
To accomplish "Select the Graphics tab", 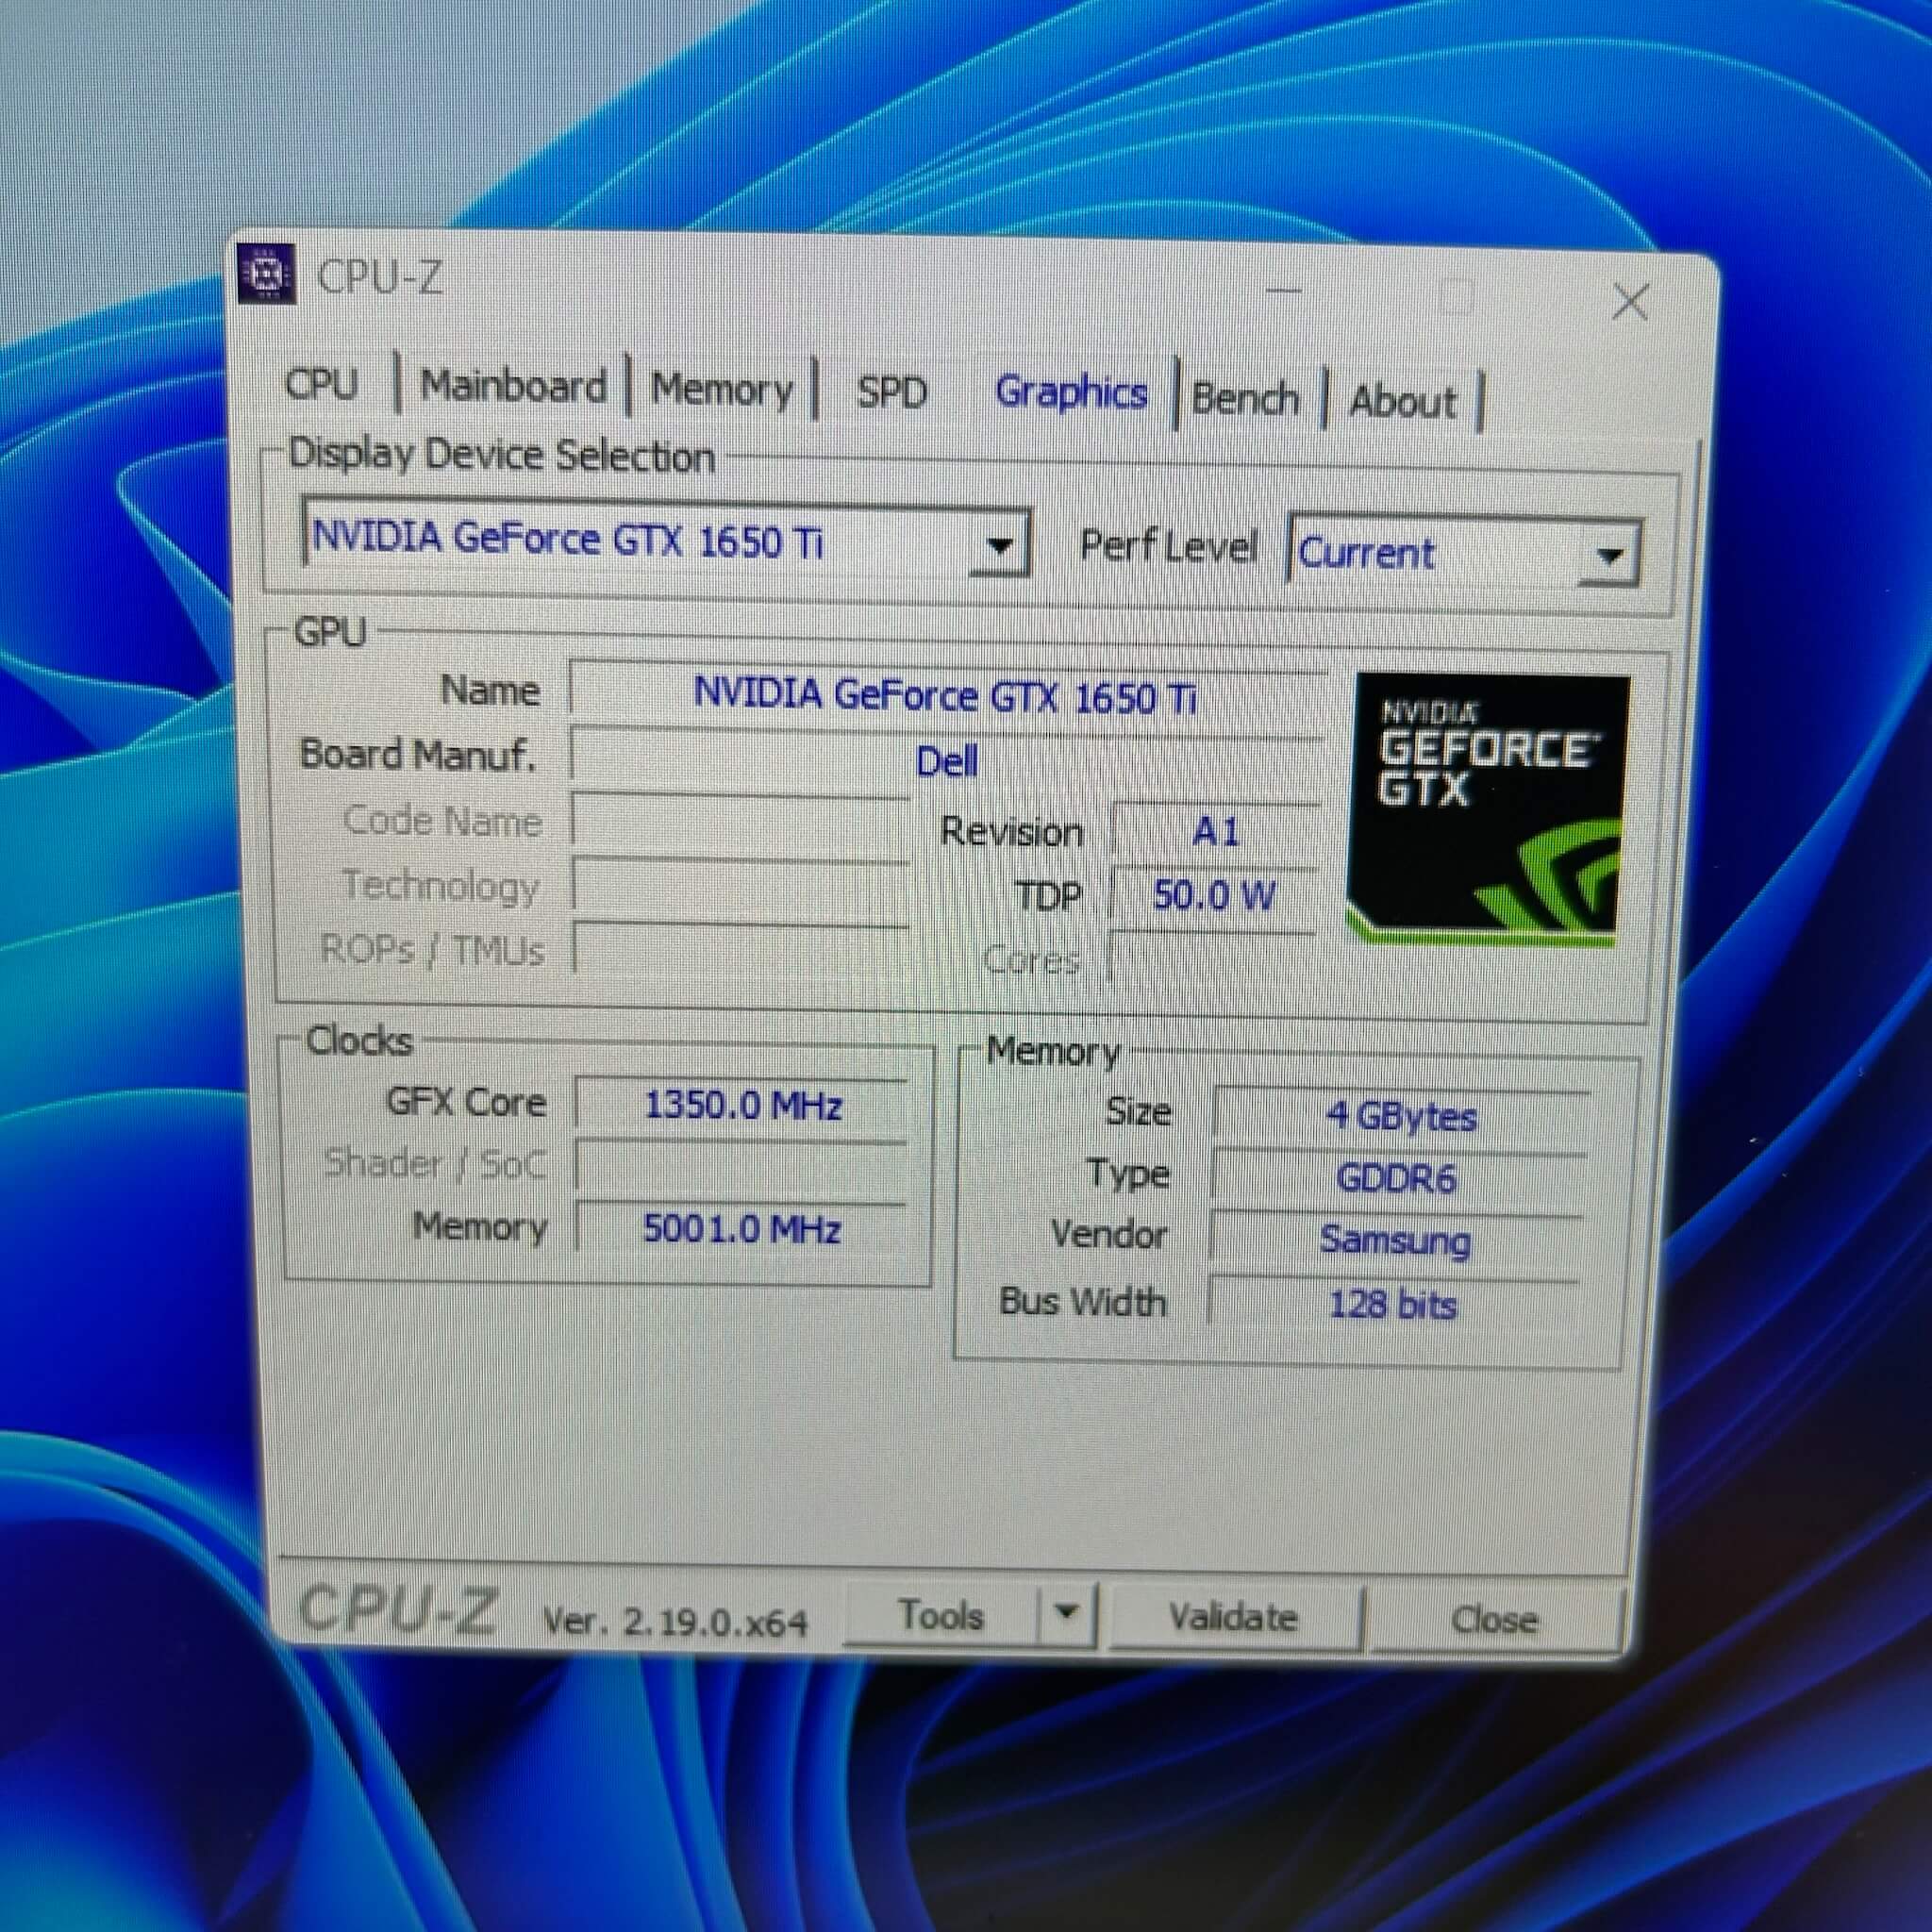I will 1071,393.
